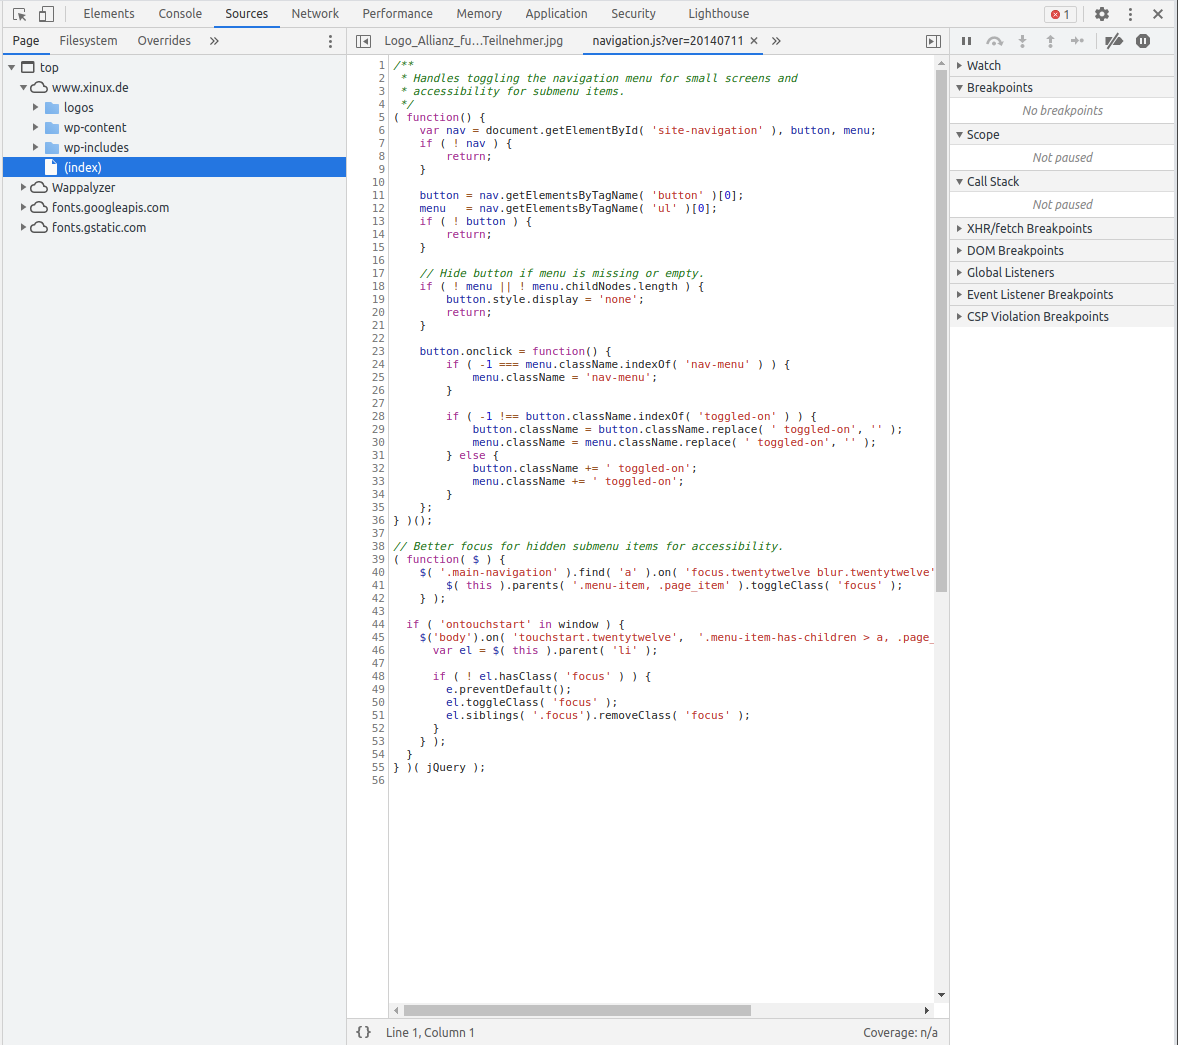Click the pretty print braces icon
The height and width of the screenshot is (1045, 1178).
click(364, 1032)
